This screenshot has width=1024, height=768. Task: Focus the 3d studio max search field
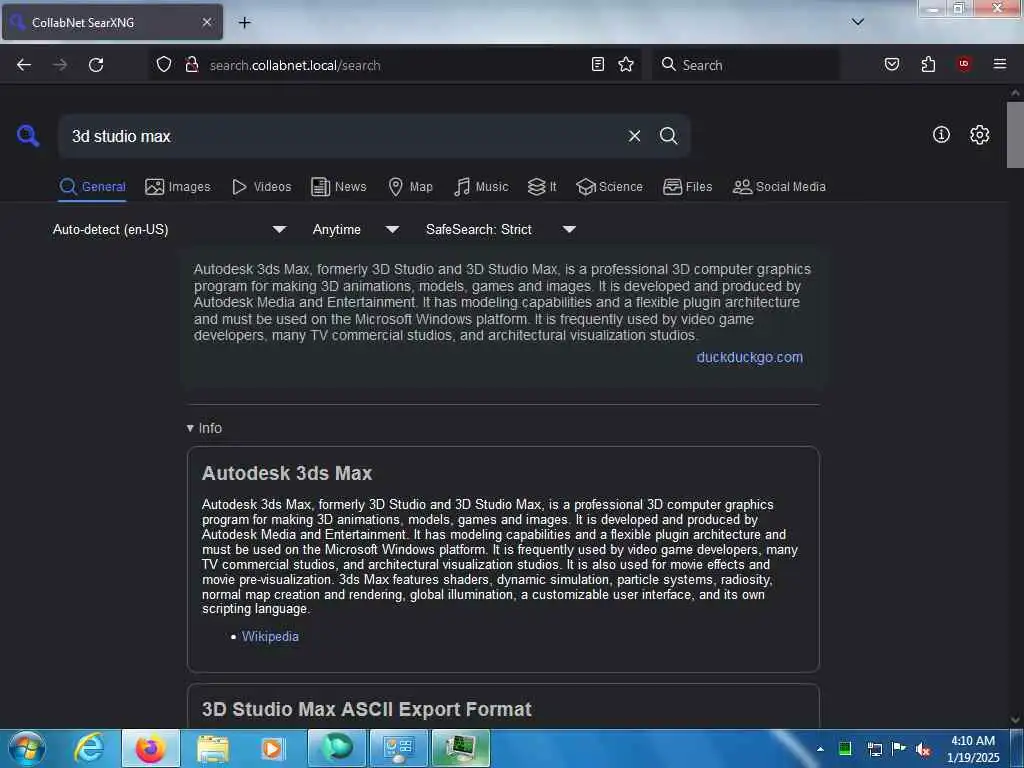(x=343, y=136)
